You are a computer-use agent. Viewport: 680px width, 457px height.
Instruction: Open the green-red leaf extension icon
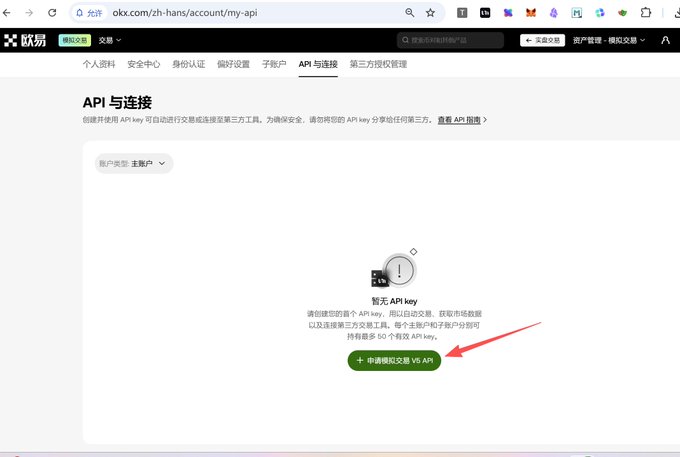tap(623, 13)
